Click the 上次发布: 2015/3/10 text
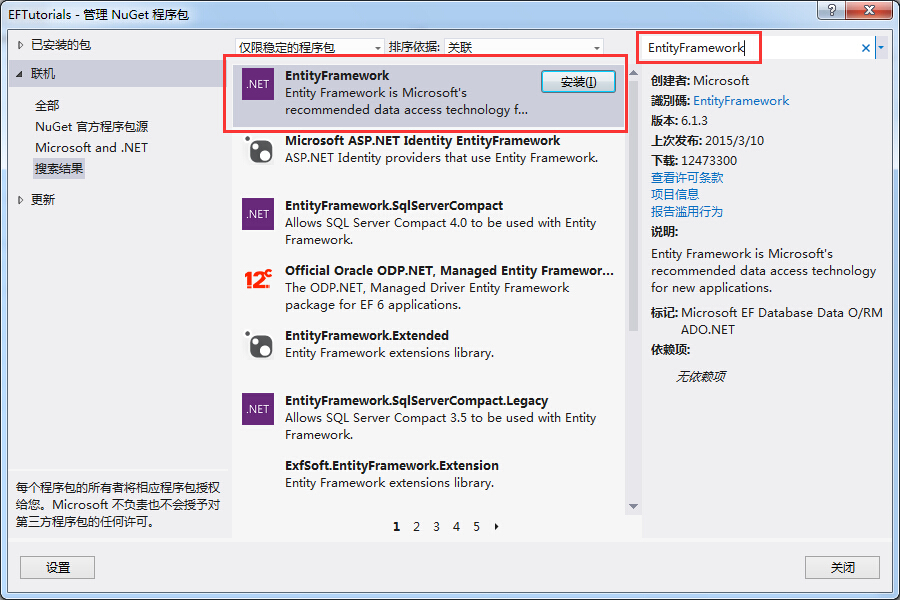The width and height of the screenshot is (900, 600). tap(707, 141)
